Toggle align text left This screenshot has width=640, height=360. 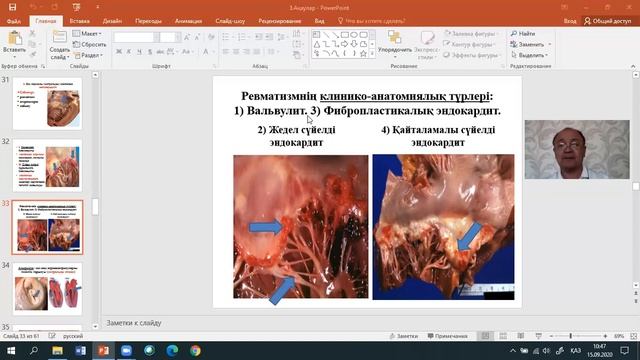click(226, 52)
